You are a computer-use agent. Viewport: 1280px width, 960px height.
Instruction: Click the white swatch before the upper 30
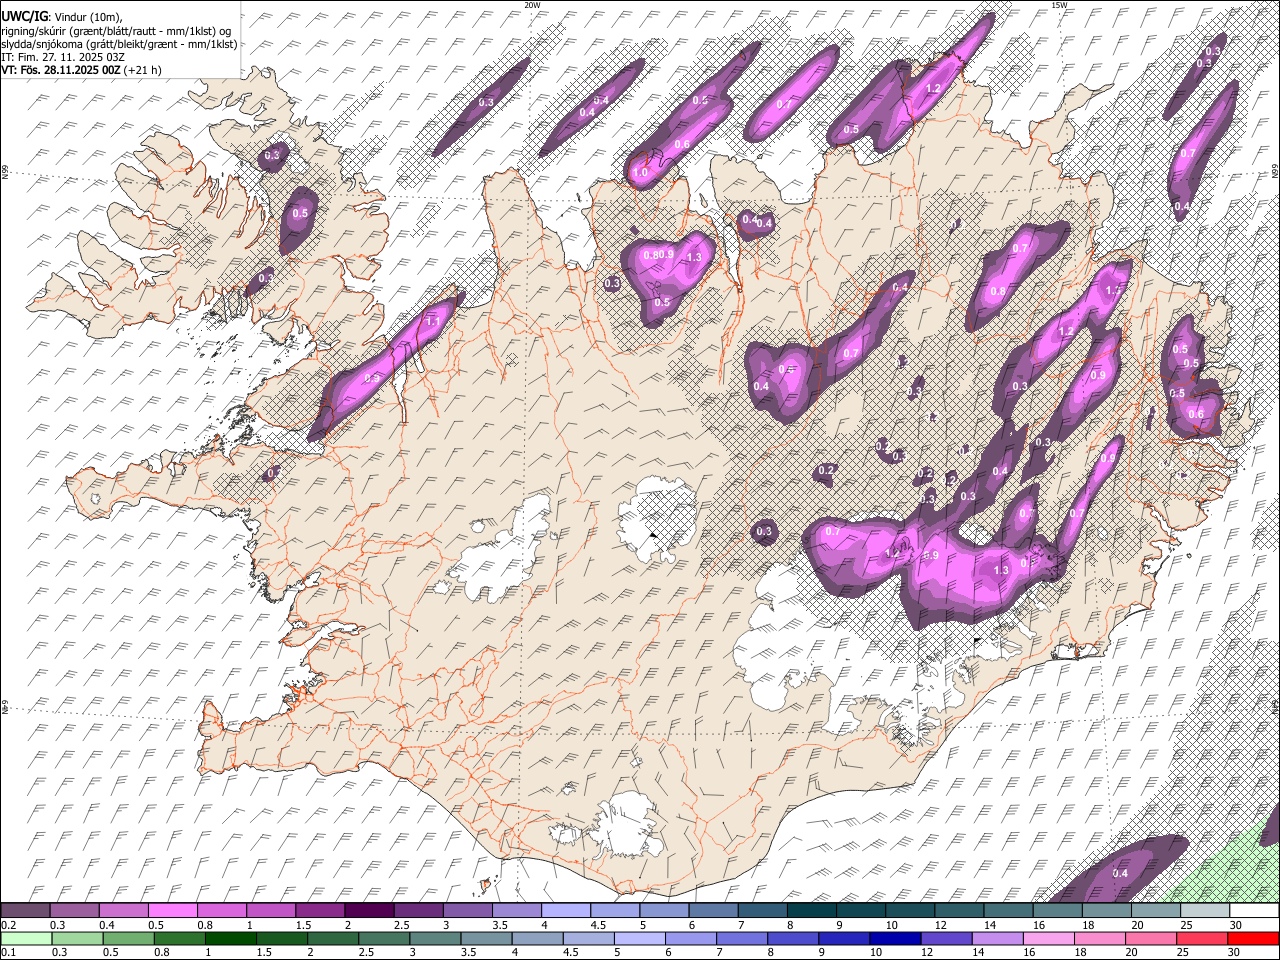point(1253,911)
